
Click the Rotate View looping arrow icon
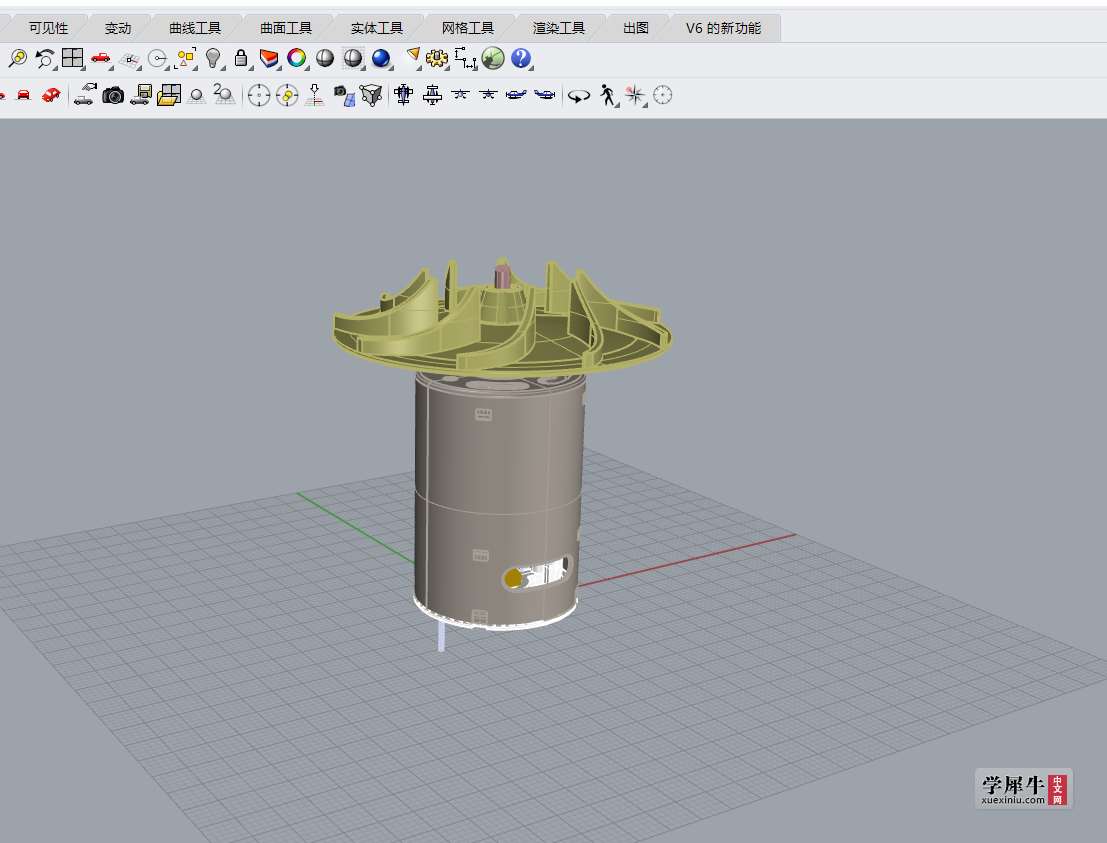tap(579, 96)
